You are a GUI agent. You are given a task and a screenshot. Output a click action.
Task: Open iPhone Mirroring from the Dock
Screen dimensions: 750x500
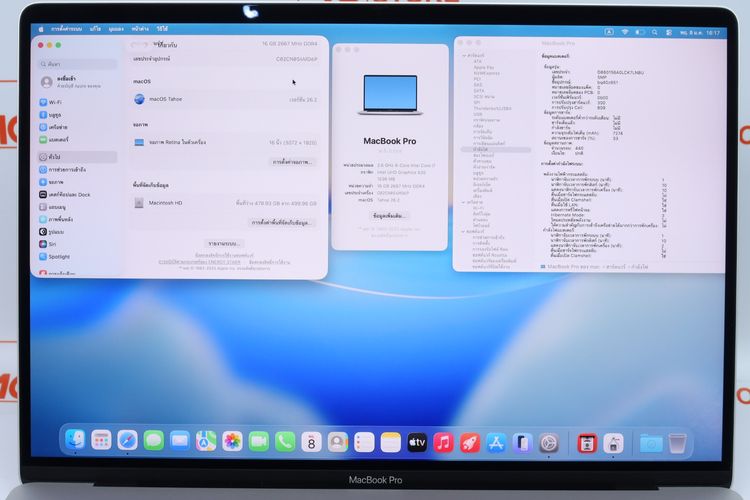pyautogui.click(x=522, y=444)
